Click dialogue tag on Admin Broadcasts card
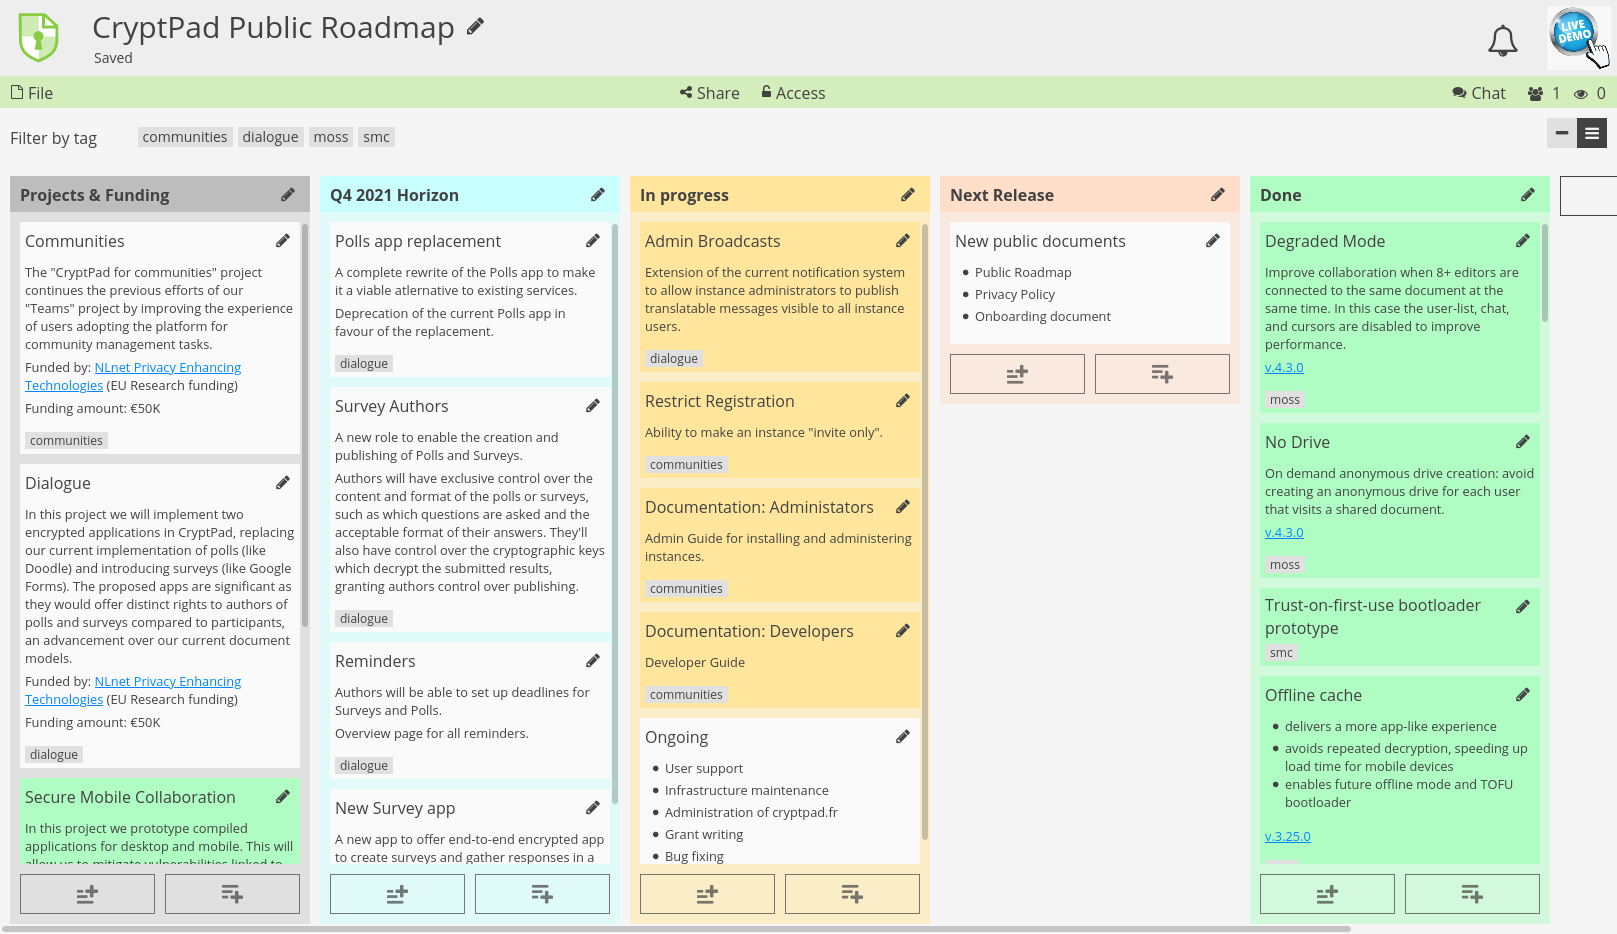Viewport: 1617px width, 934px height. pyautogui.click(x=674, y=358)
